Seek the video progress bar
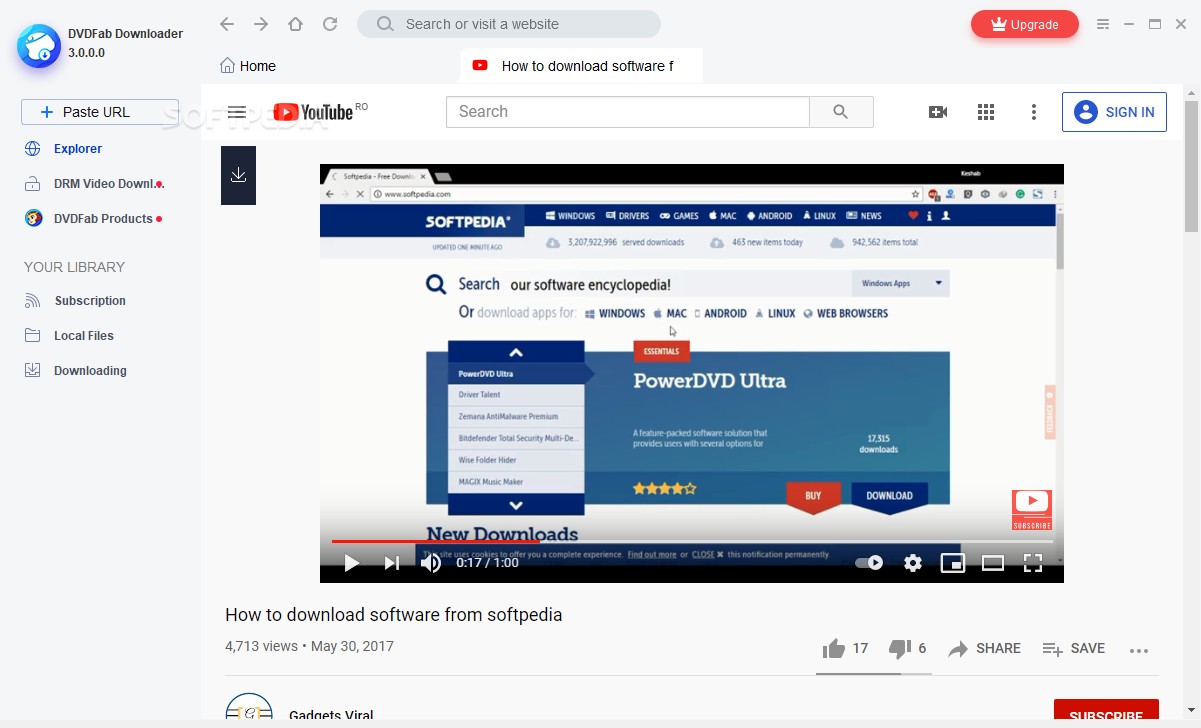1201x728 pixels. (x=692, y=541)
